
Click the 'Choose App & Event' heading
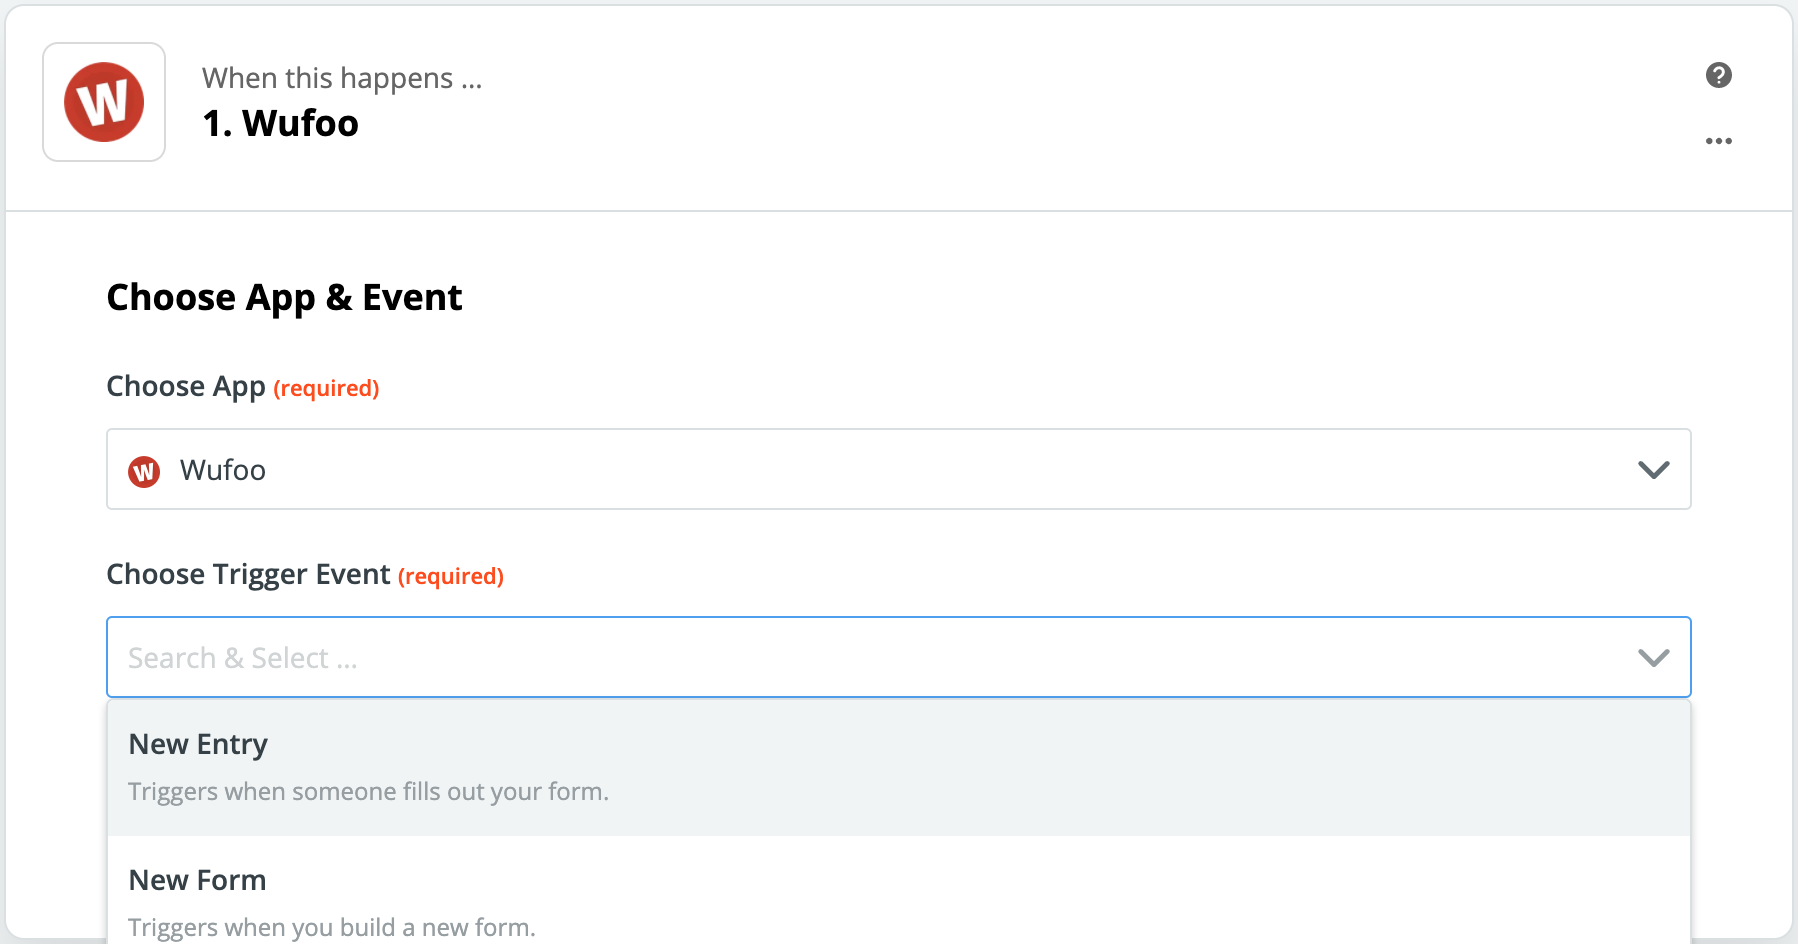(284, 296)
